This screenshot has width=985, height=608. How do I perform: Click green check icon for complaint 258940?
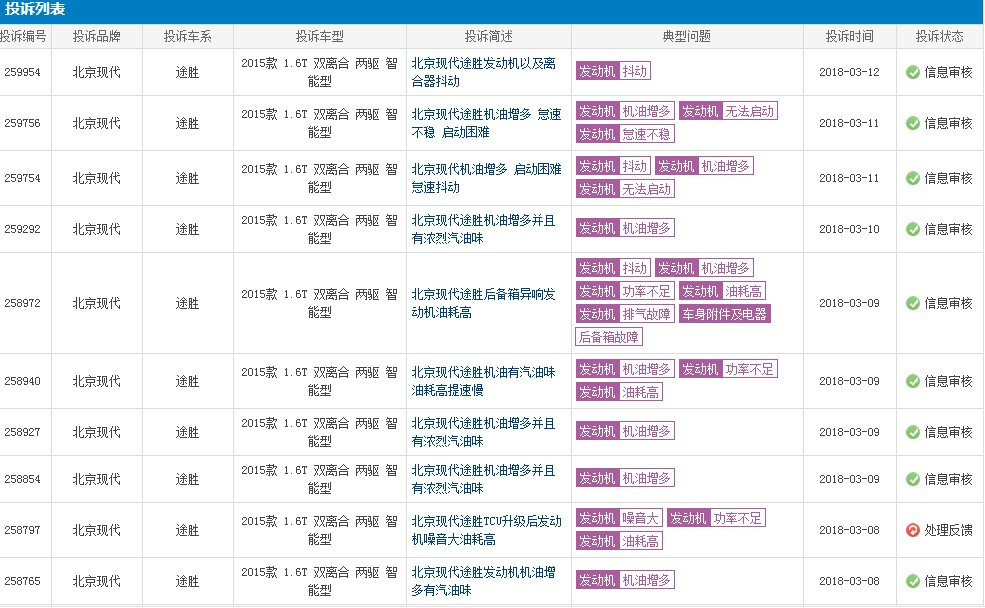(x=913, y=381)
